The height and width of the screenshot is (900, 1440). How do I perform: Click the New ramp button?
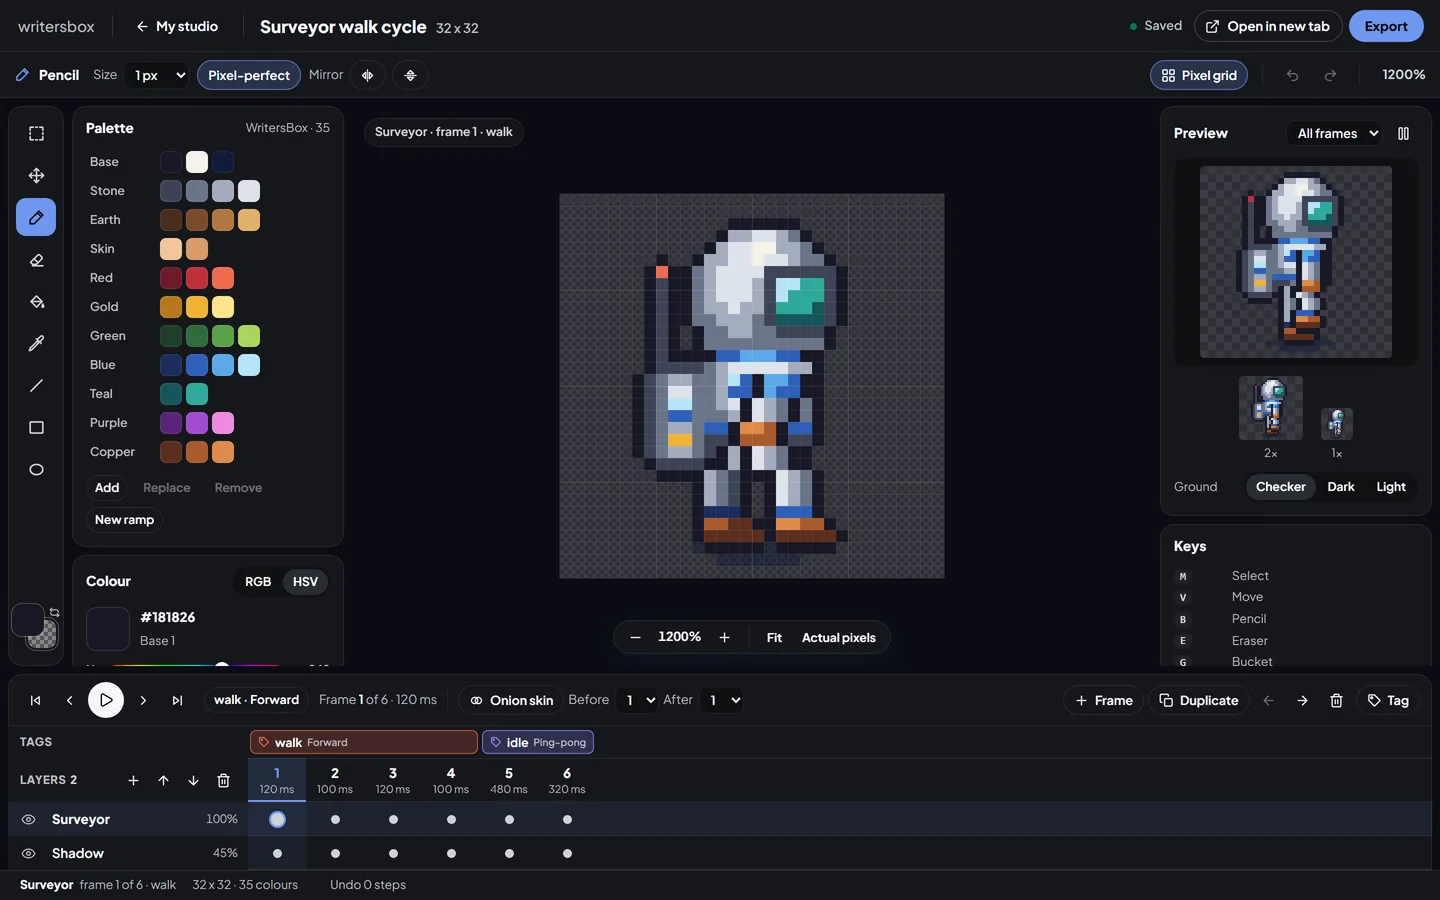click(125, 520)
